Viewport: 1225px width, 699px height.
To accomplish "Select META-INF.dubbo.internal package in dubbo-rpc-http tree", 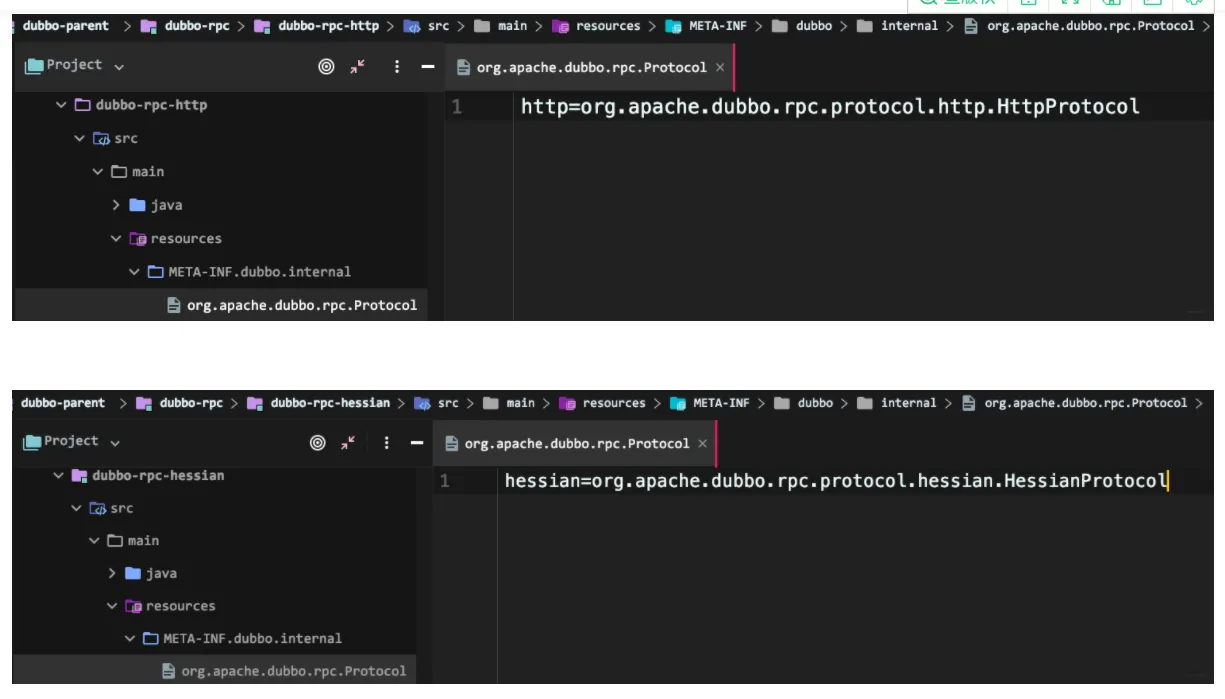I will click(x=249, y=272).
